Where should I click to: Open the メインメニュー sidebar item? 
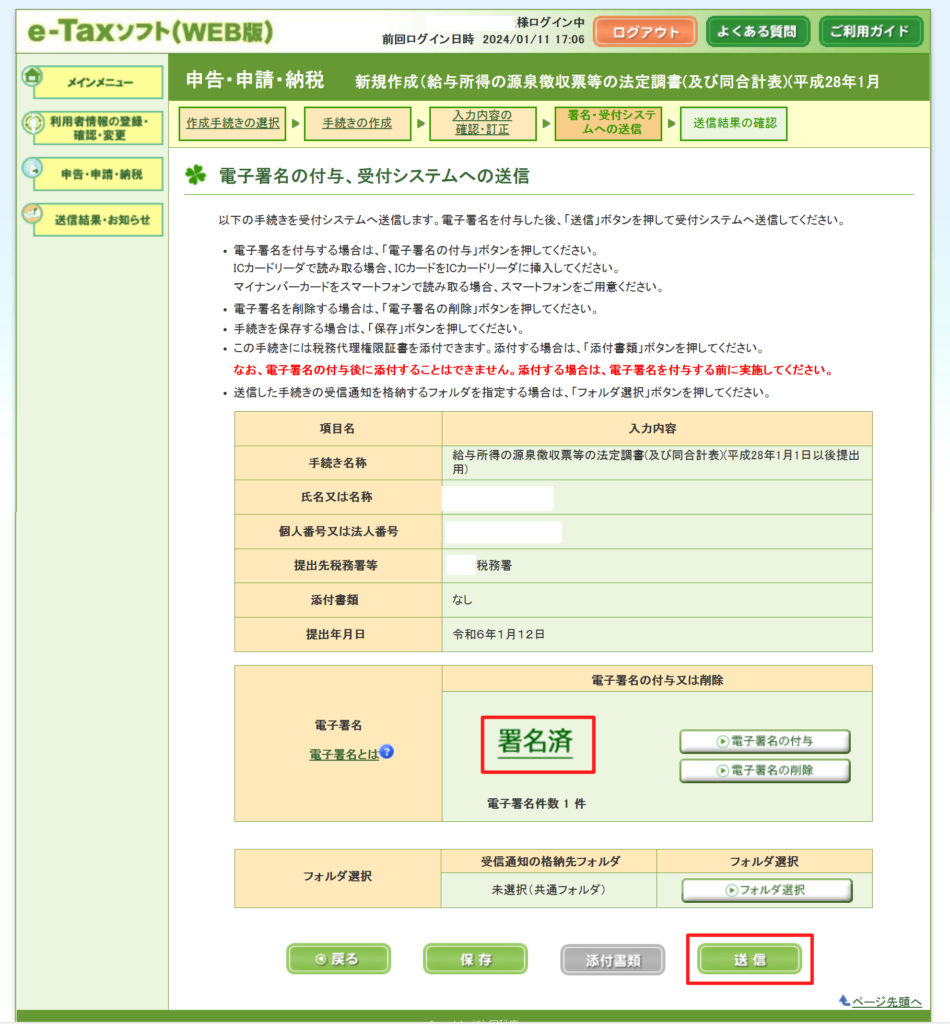pos(100,82)
